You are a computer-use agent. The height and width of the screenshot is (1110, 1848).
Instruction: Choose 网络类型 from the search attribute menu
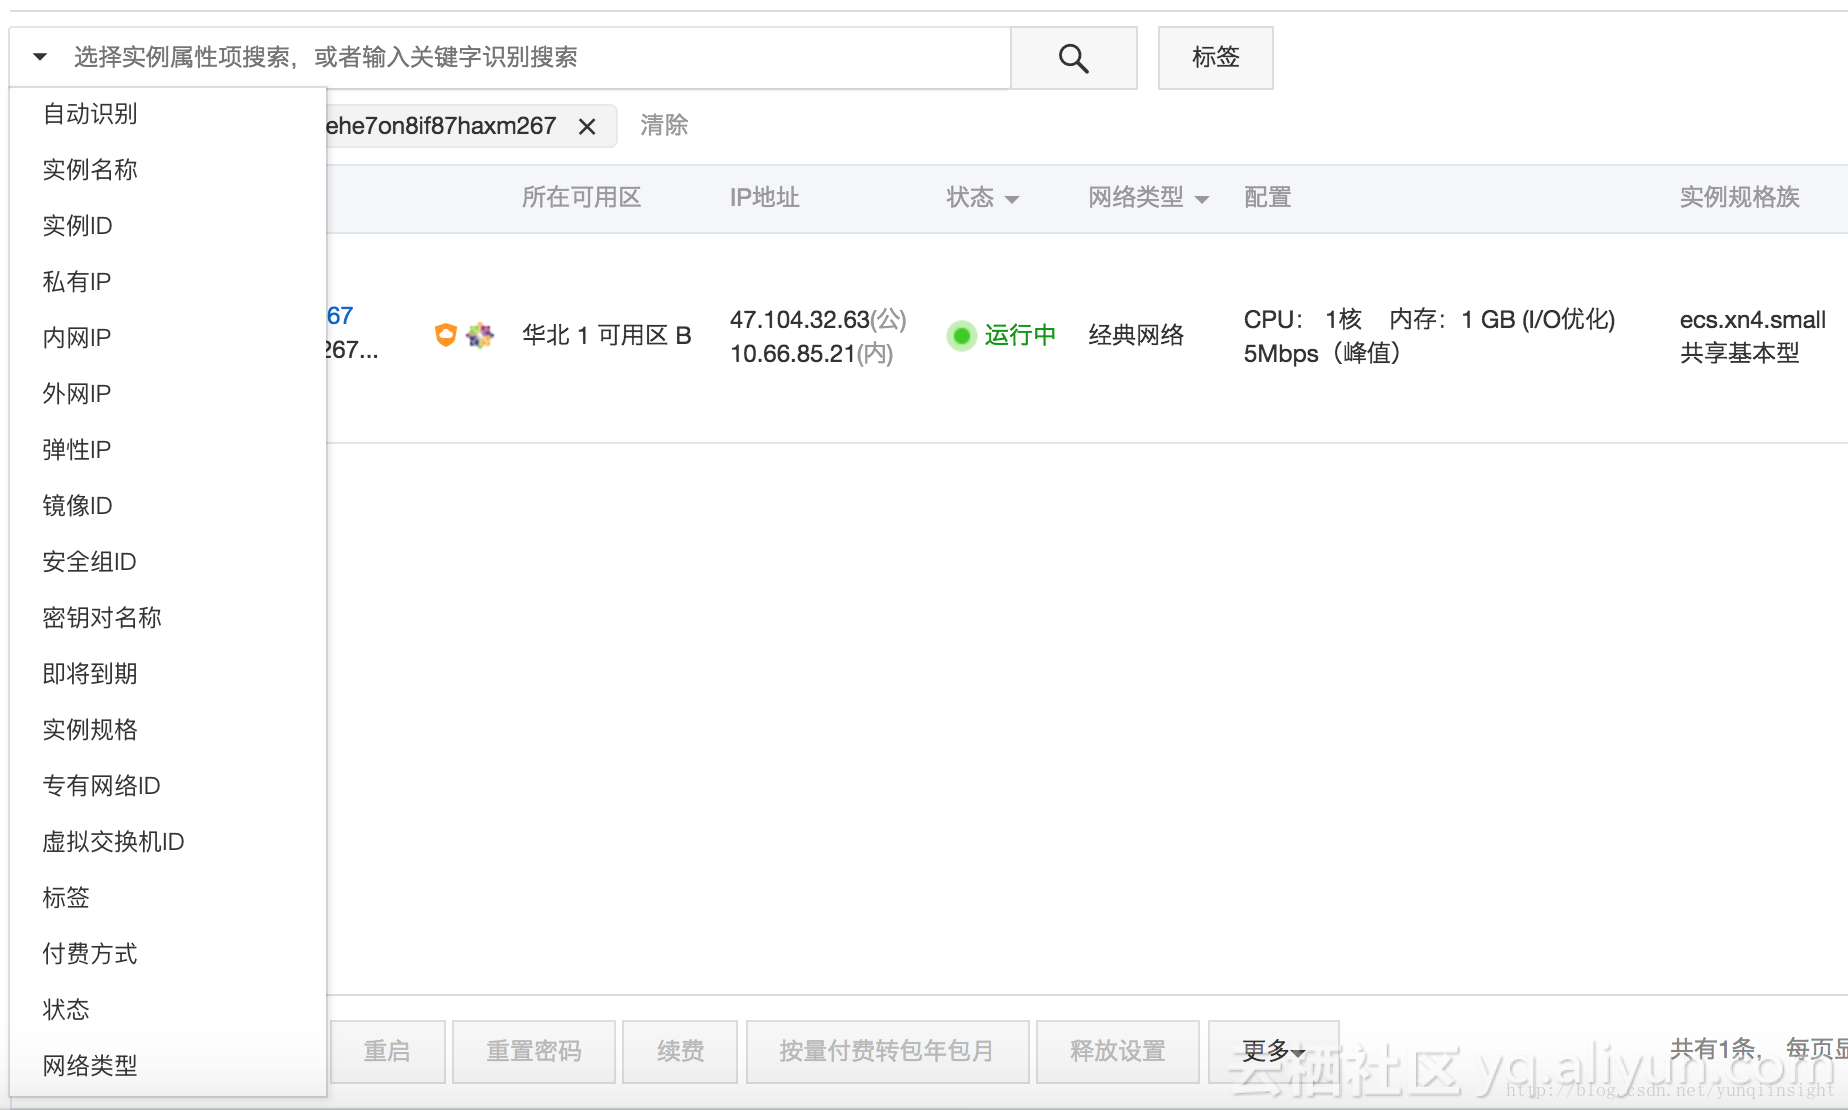[x=168, y=1066]
